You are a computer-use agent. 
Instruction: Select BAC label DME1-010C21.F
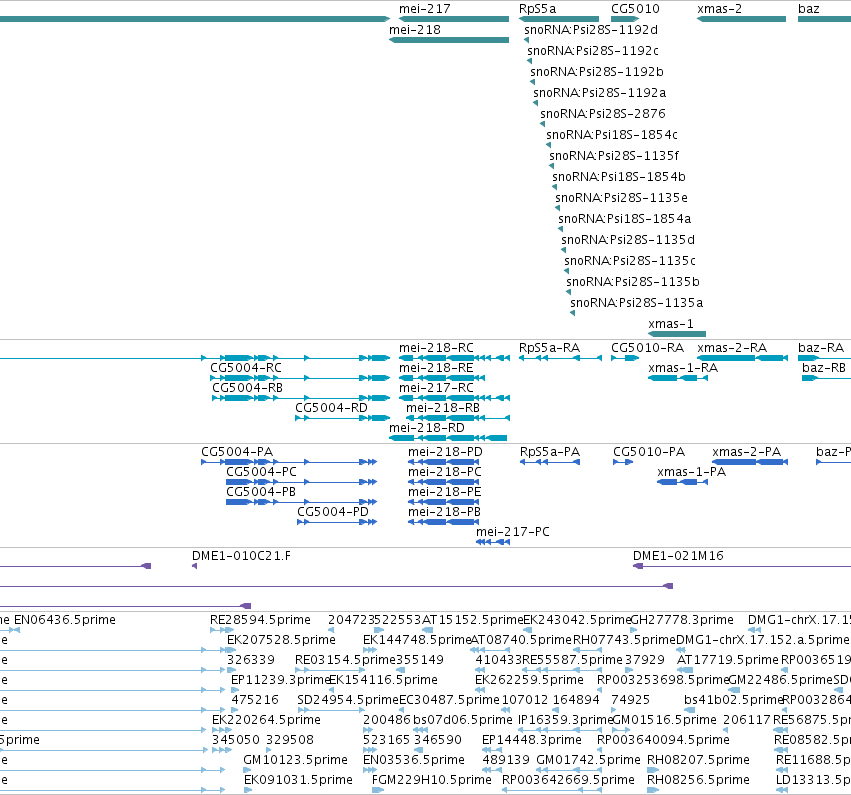pos(242,556)
